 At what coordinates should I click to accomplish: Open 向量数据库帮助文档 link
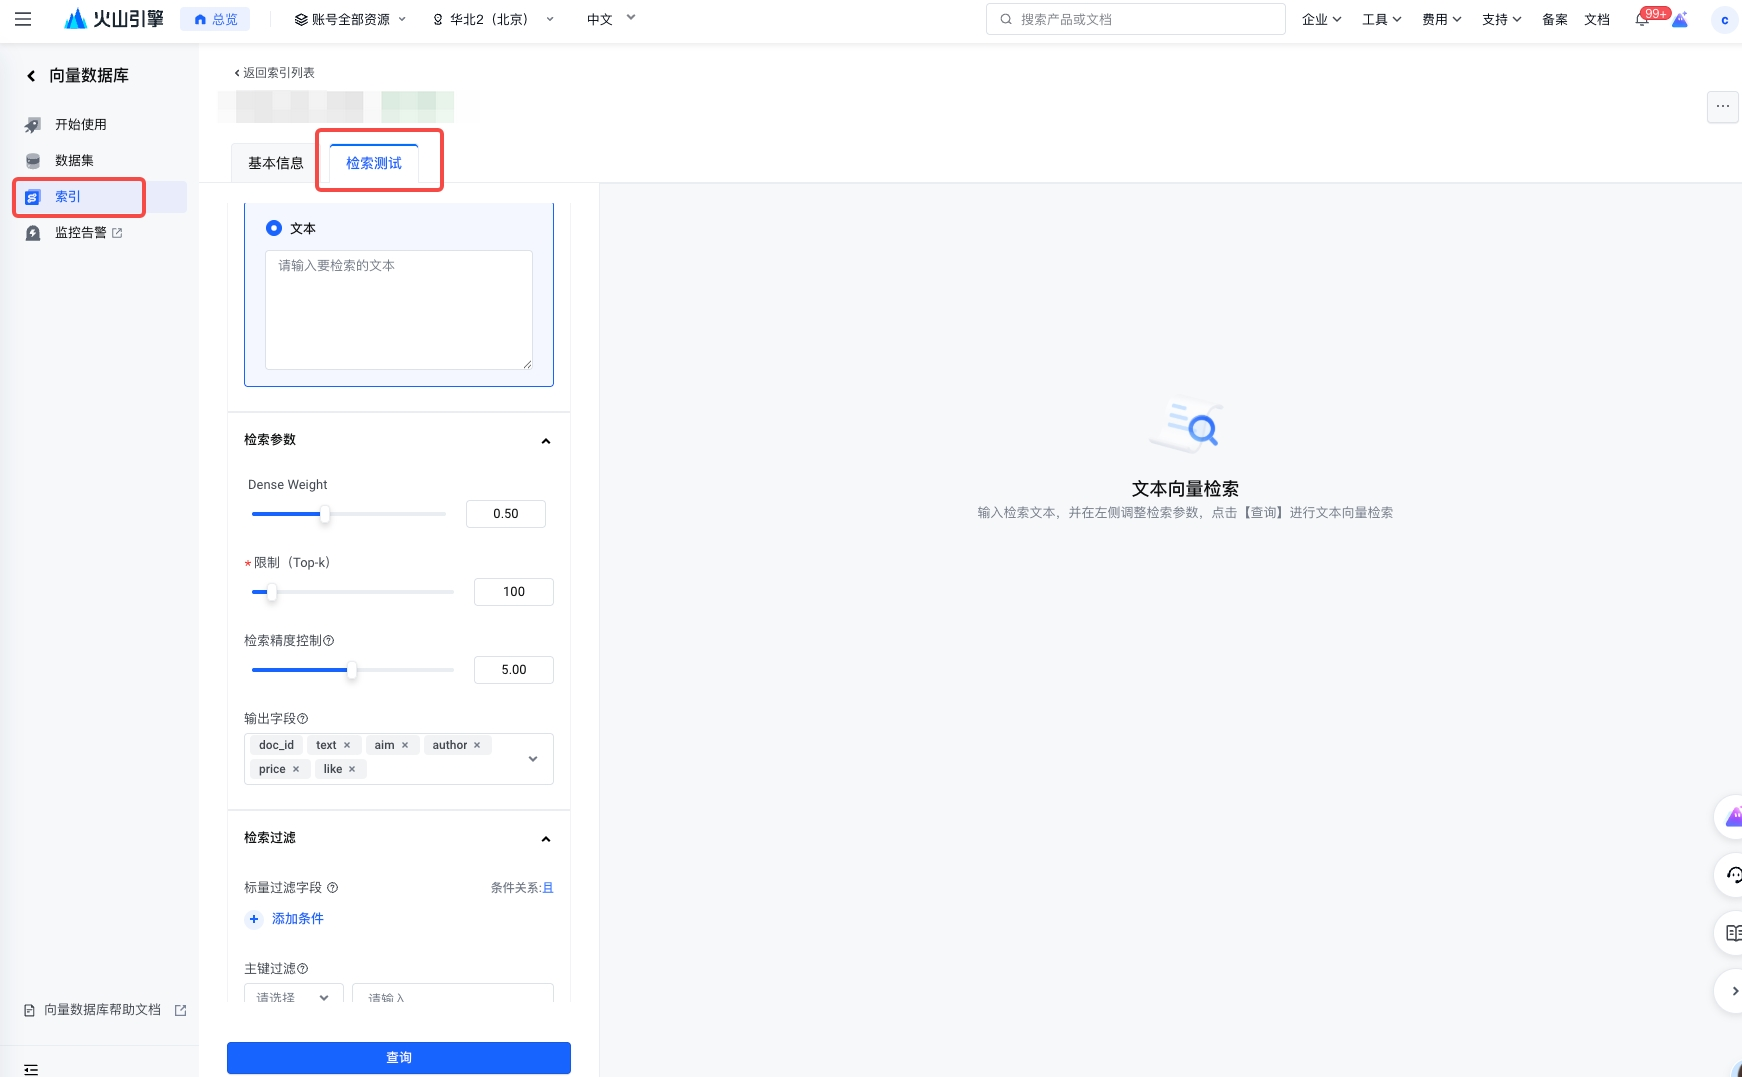(102, 1010)
